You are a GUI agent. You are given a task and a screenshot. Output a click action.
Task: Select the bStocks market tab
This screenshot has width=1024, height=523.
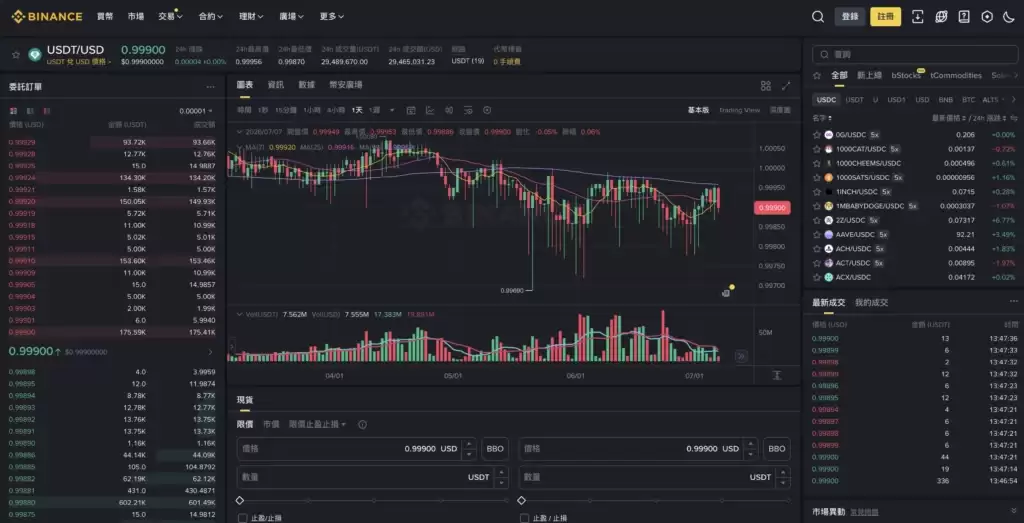click(906, 76)
